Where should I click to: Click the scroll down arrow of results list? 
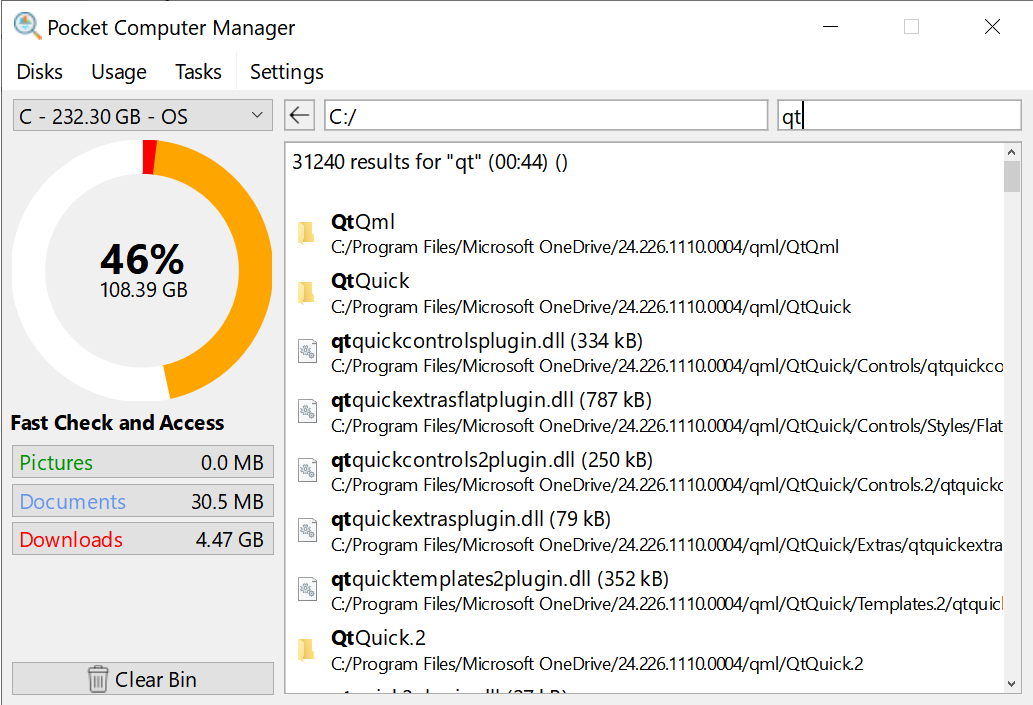1011,684
